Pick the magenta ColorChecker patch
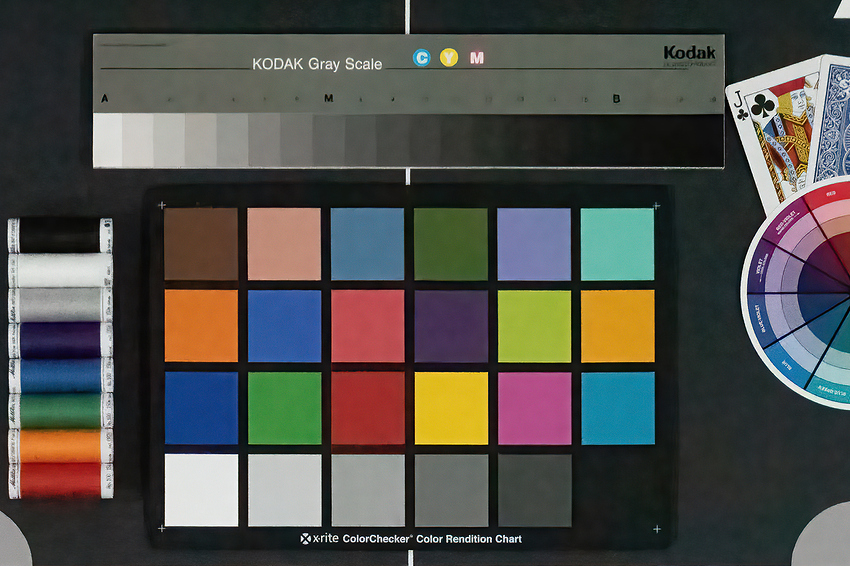Image resolution: width=850 pixels, height=566 pixels. pyautogui.click(x=535, y=408)
